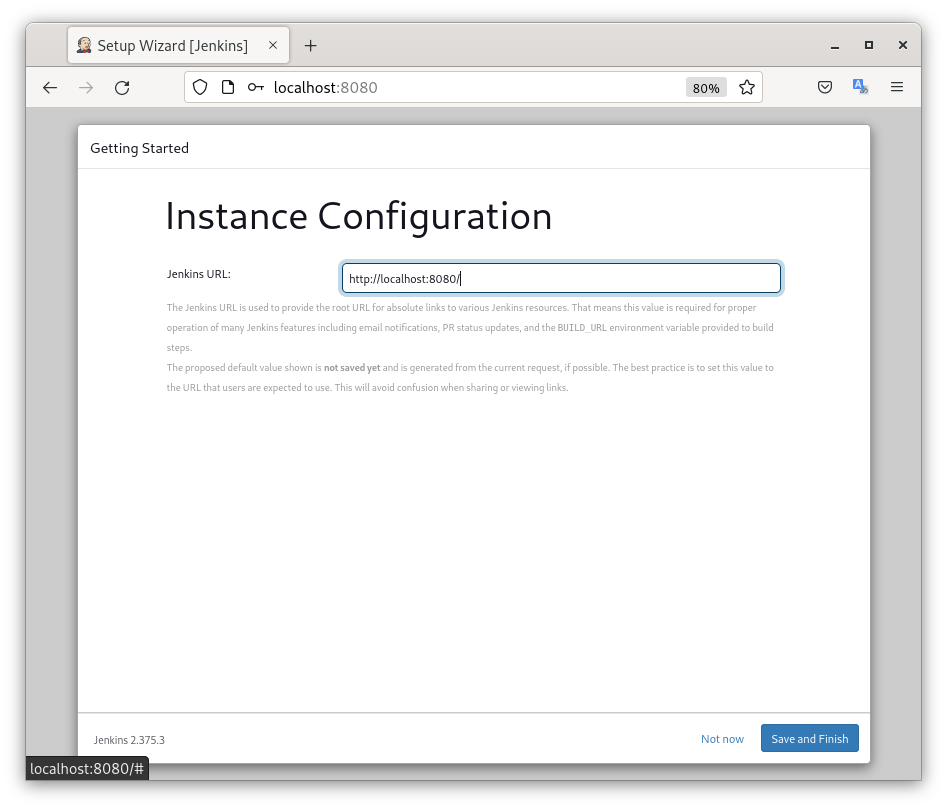947x809 pixels.
Task: Click the key icon in the address bar
Action: tap(256, 88)
